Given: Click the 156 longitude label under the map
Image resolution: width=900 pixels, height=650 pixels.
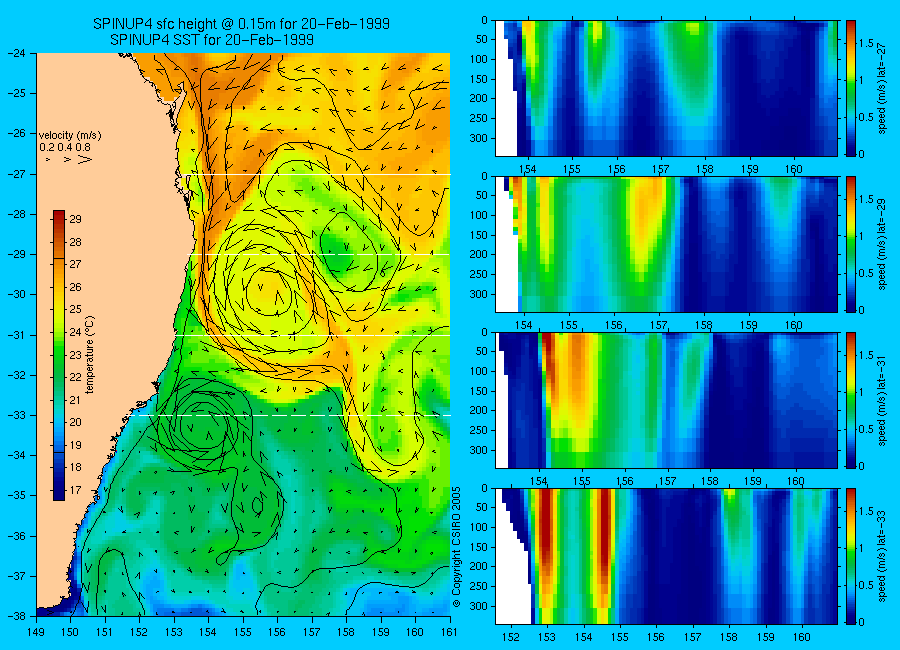Looking at the screenshot, I should point(277,632).
